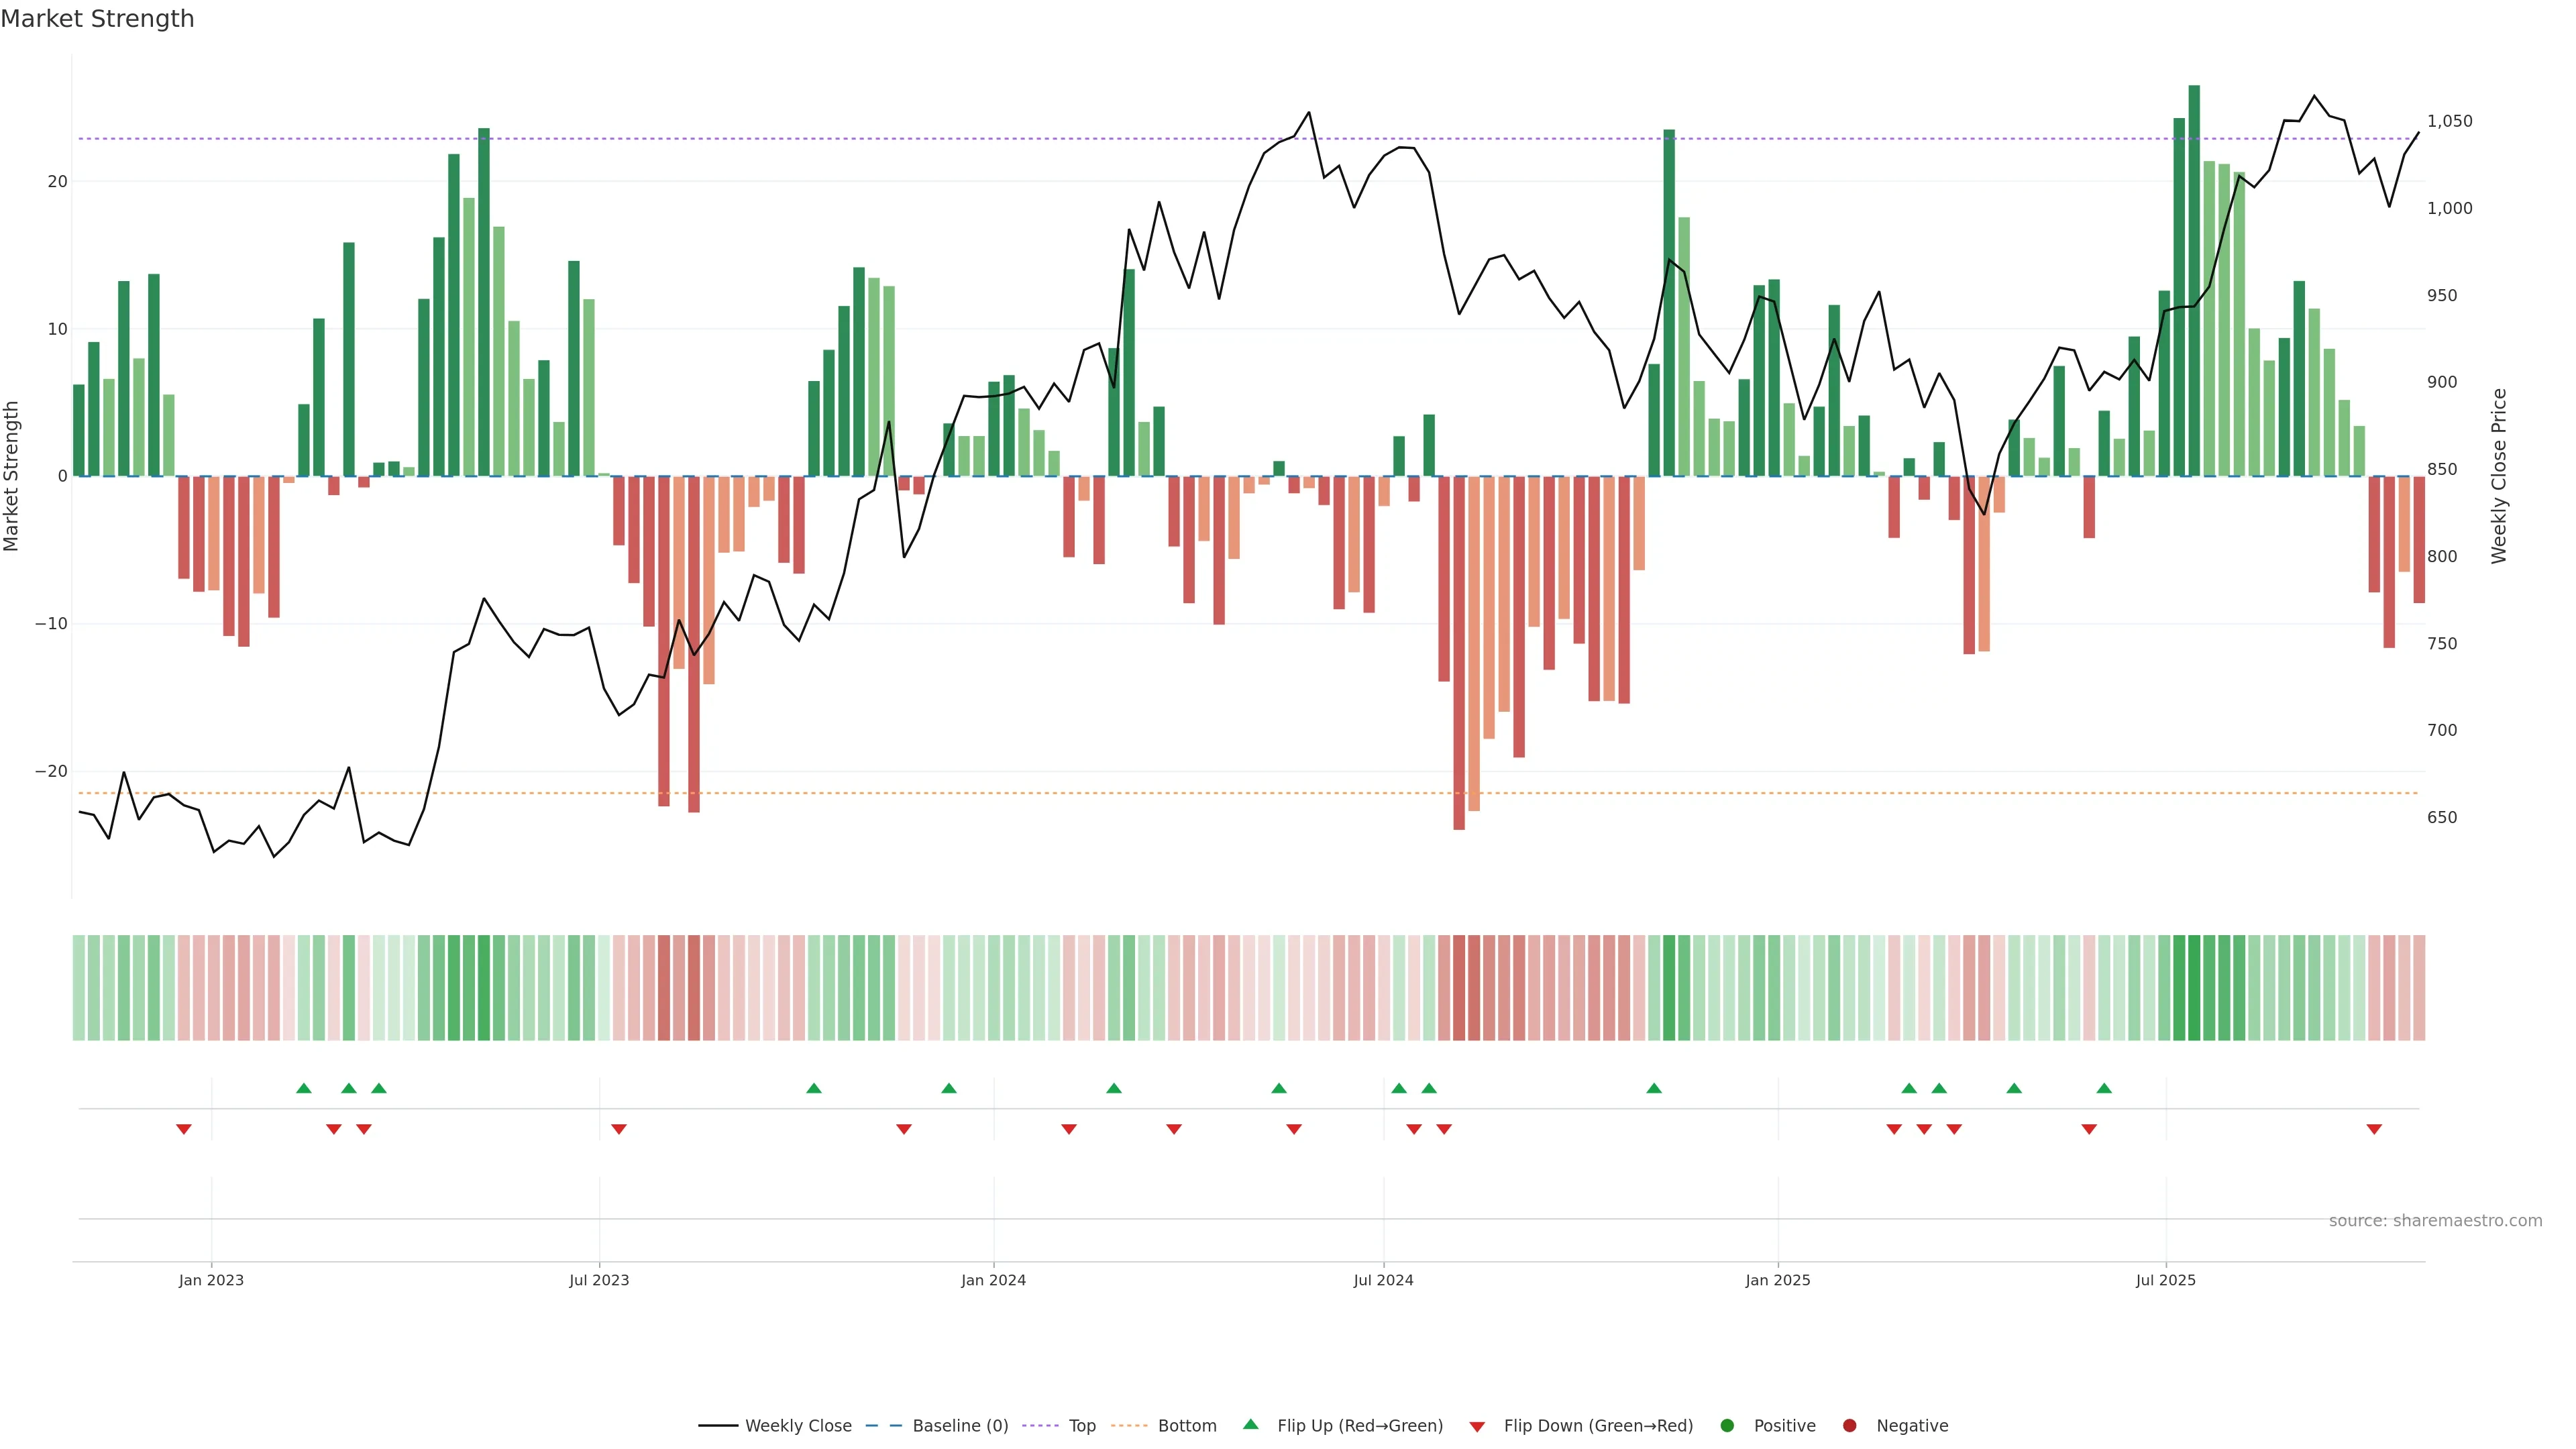This screenshot has height=1449, width=2576.
Task: Click the red flip-down marker just after Jul 2023
Action: pyautogui.click(x=619, y=1129)
